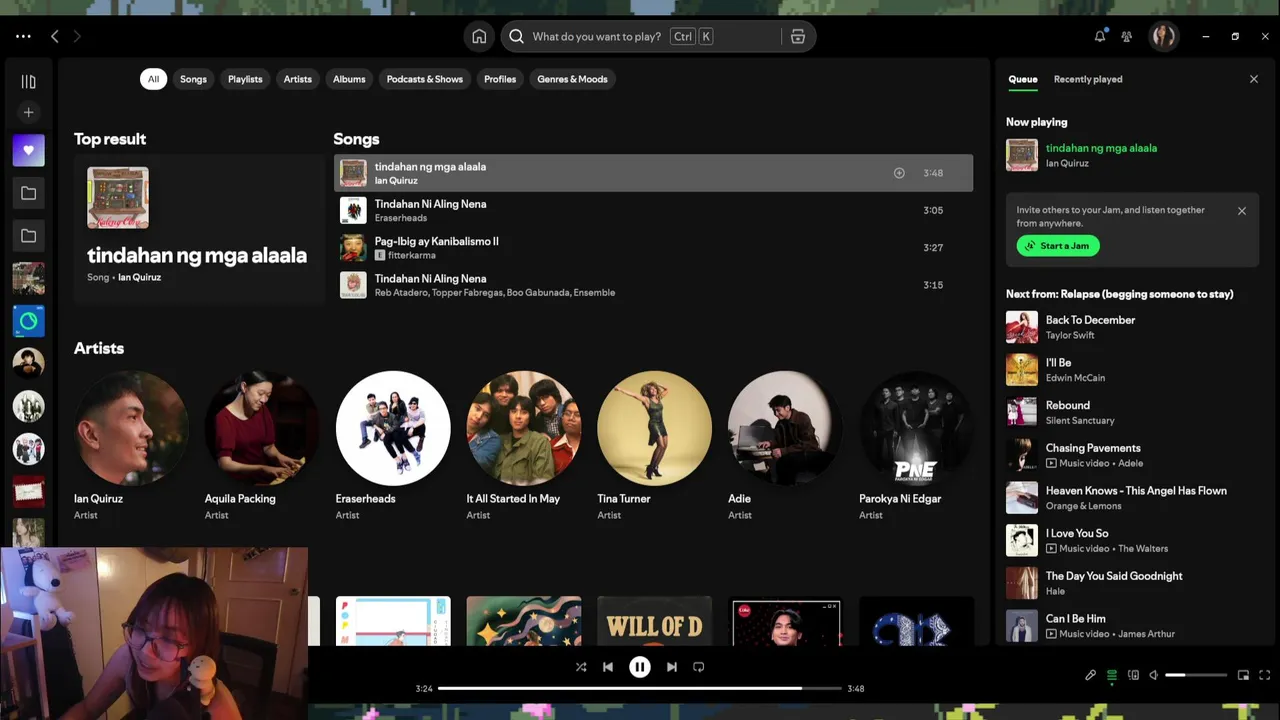Pause the current song
The height and width of the screenshot is (720, 1280).
(640, 667)
